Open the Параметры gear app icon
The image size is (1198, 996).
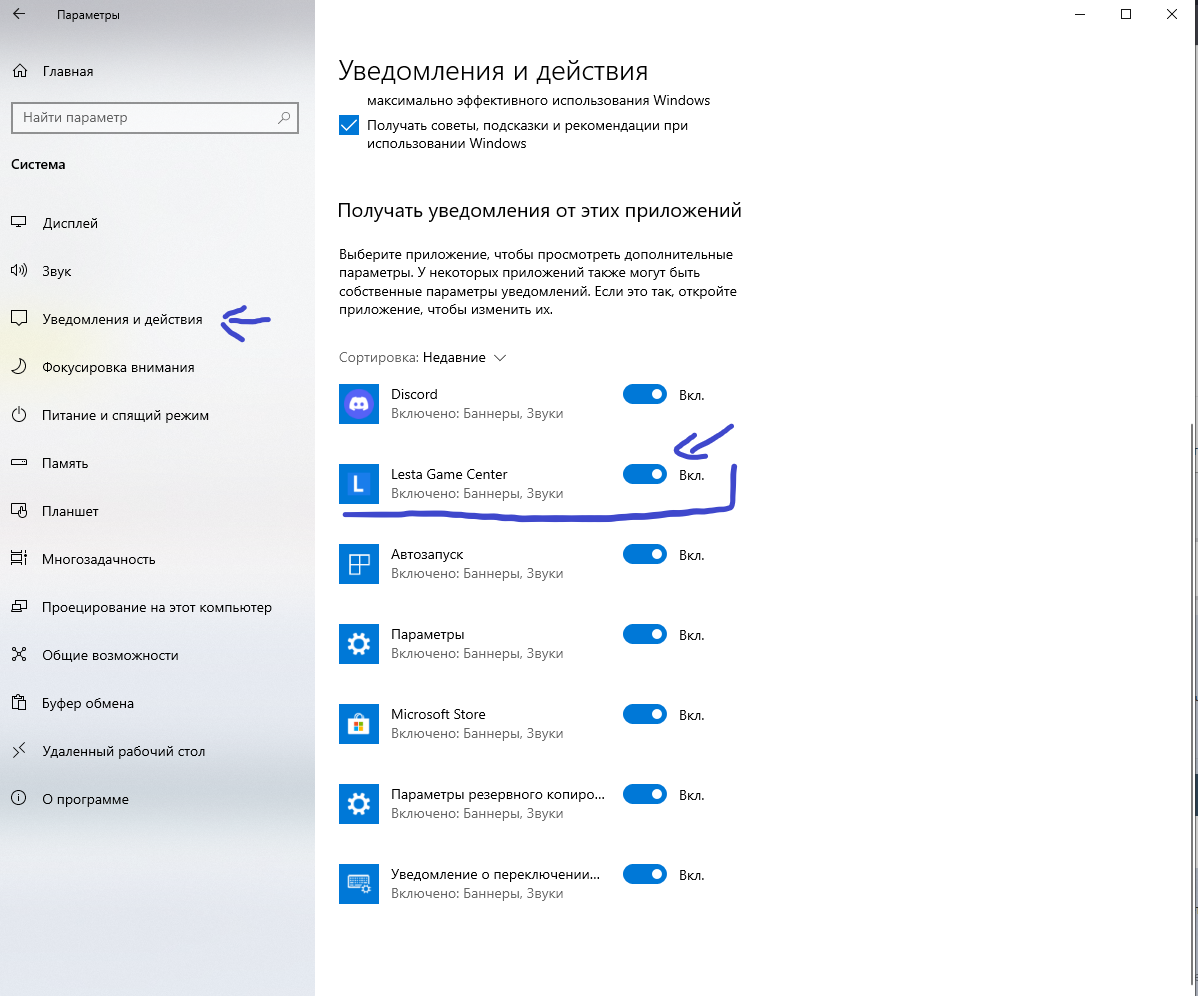(359, 644)
